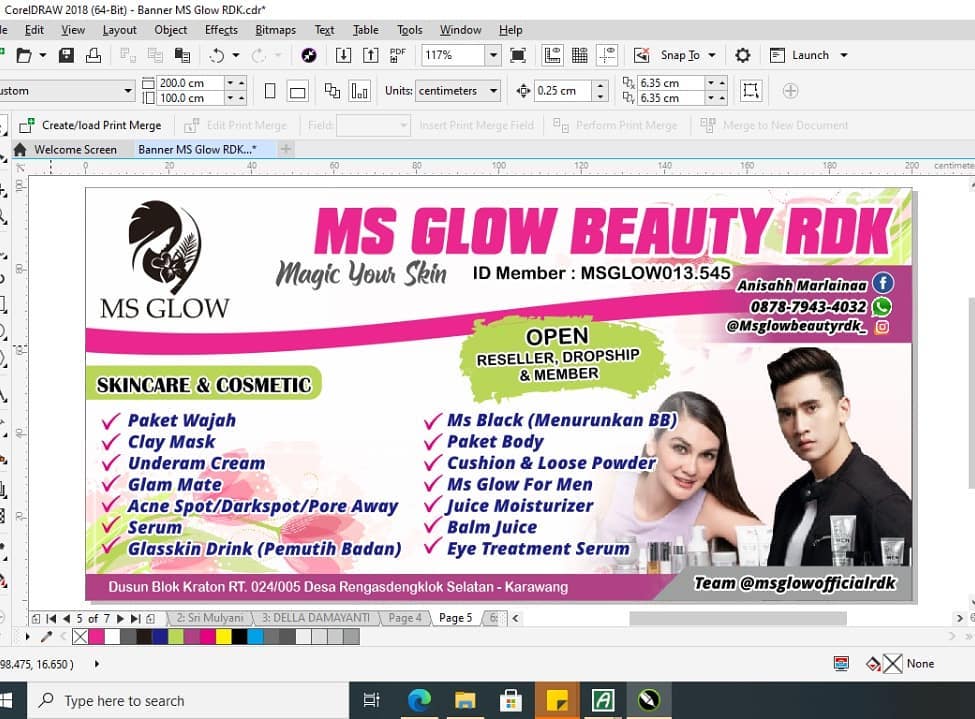Open the Bitmaps menu
This screenshot has height=719, width=975.
coord(275,30)
